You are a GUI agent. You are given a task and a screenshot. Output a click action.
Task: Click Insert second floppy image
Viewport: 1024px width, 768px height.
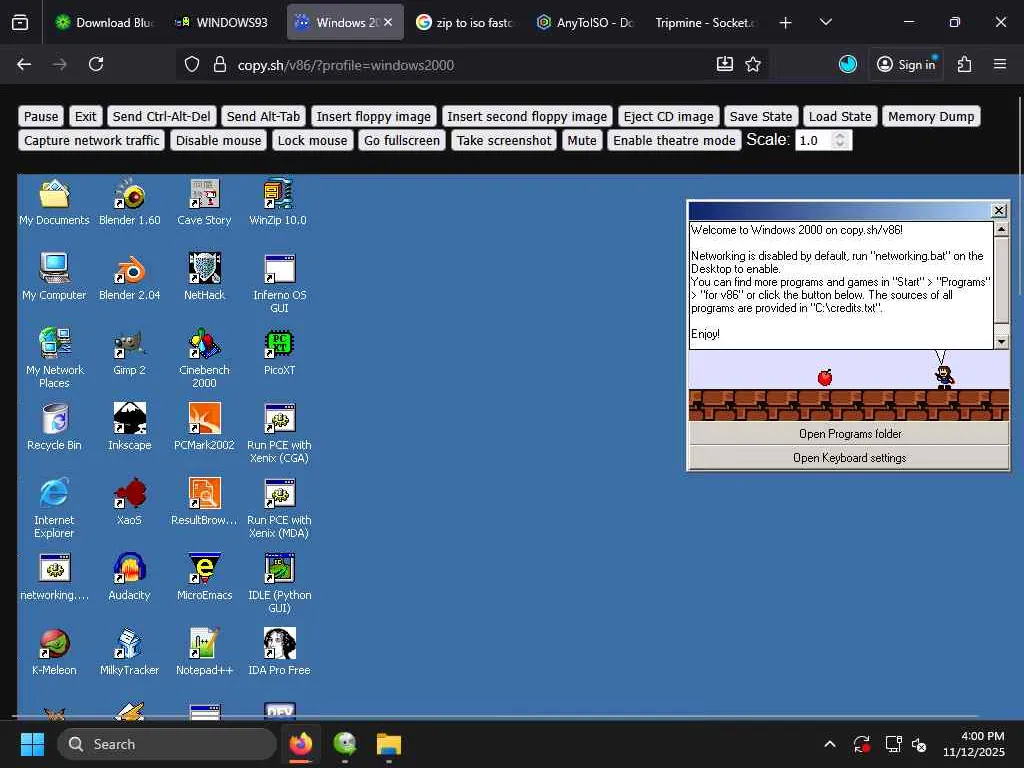[527, 116]
